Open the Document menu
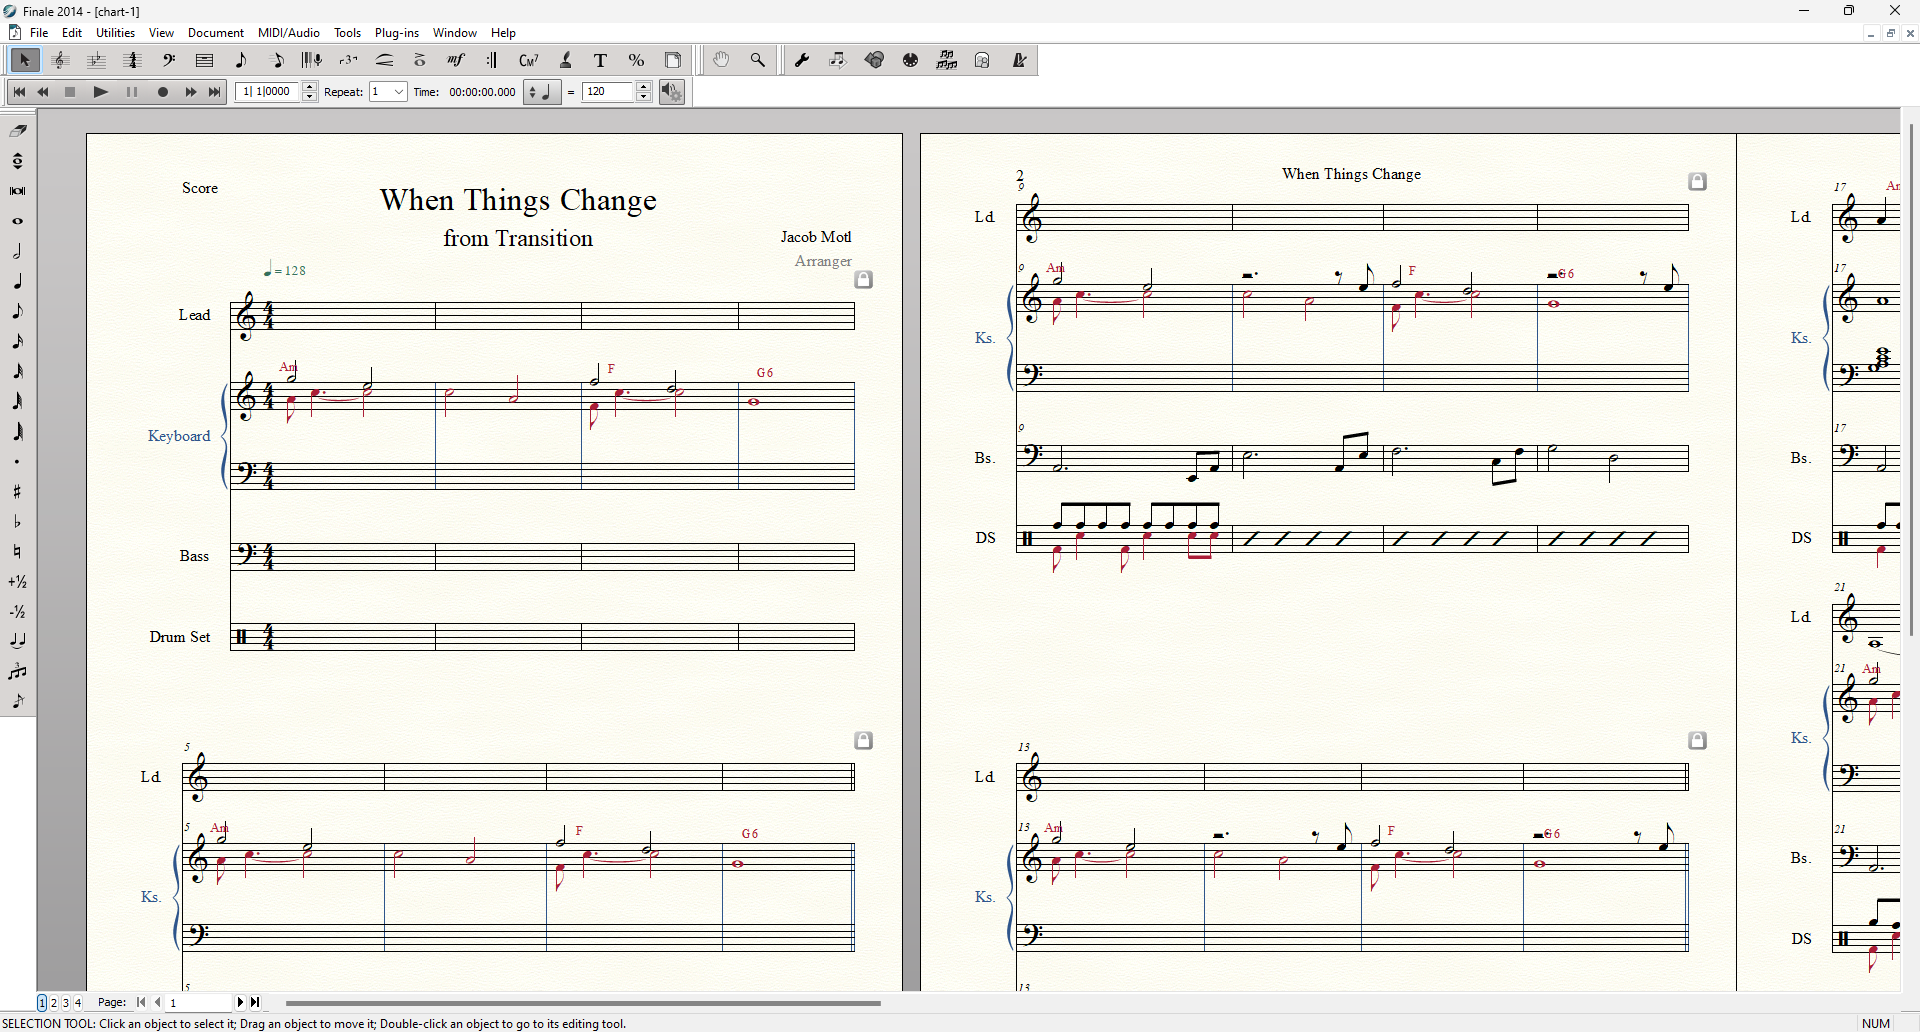 (x=216, y=33)
